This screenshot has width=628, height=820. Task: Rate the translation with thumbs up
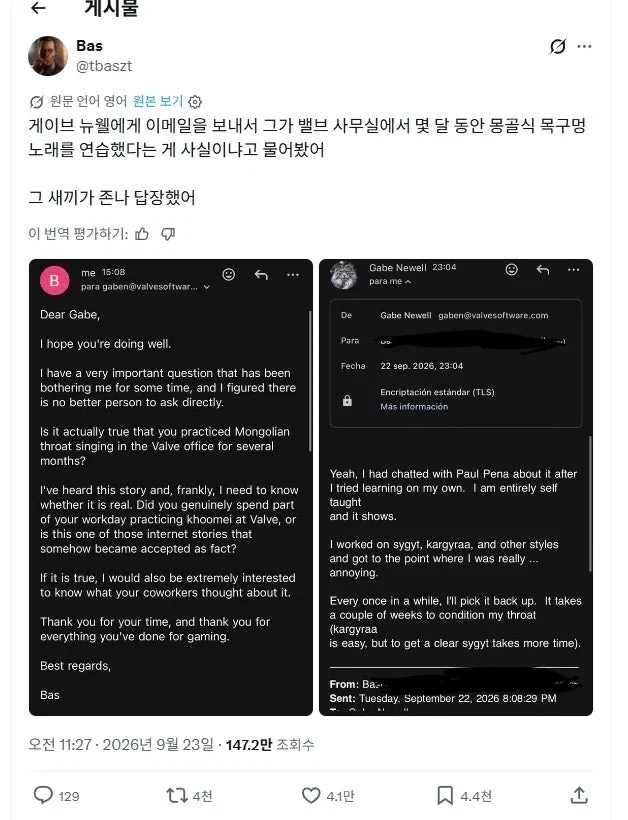pos(142,234)
